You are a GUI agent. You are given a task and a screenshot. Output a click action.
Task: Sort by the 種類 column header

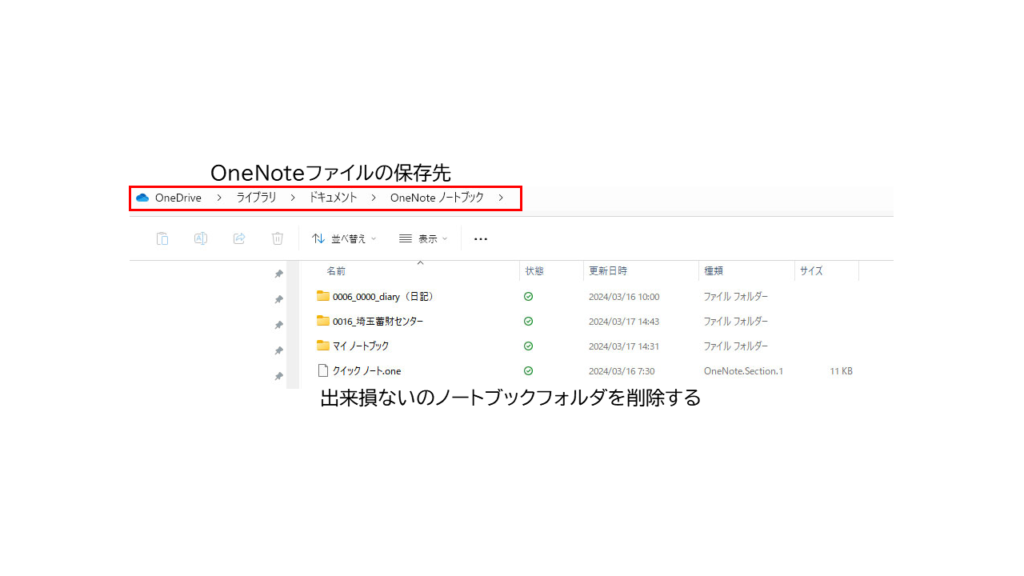[x=713, y=271]
